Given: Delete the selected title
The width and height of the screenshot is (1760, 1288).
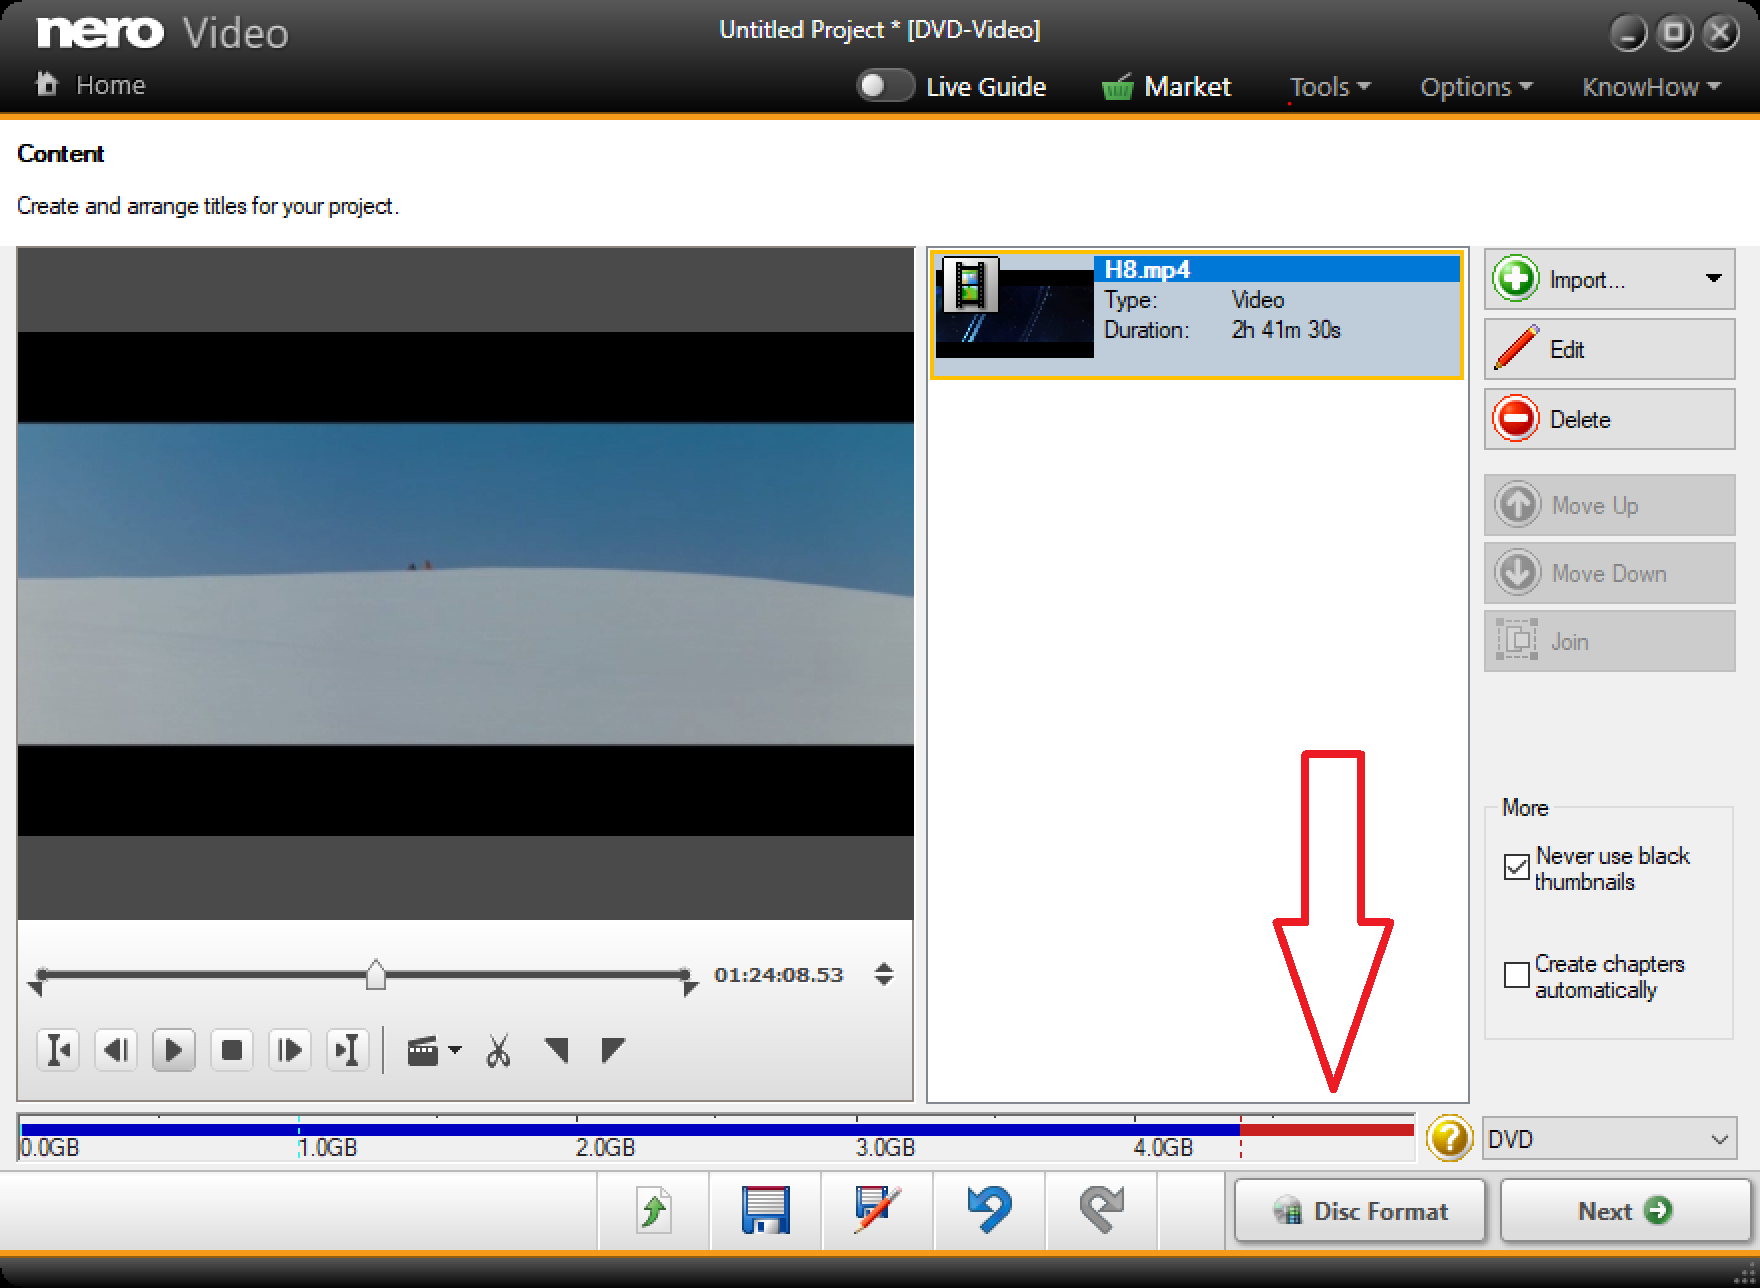Looking at the screenshot, I should point(1609,419).
